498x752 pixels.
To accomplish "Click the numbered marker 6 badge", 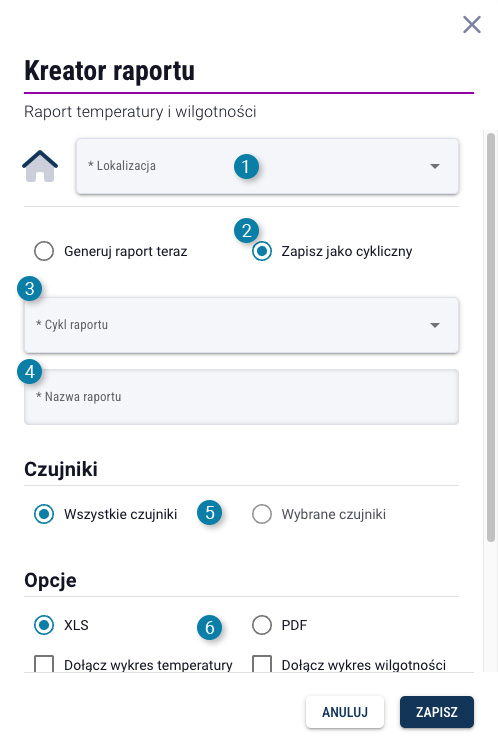I will (x=210, y=627).
